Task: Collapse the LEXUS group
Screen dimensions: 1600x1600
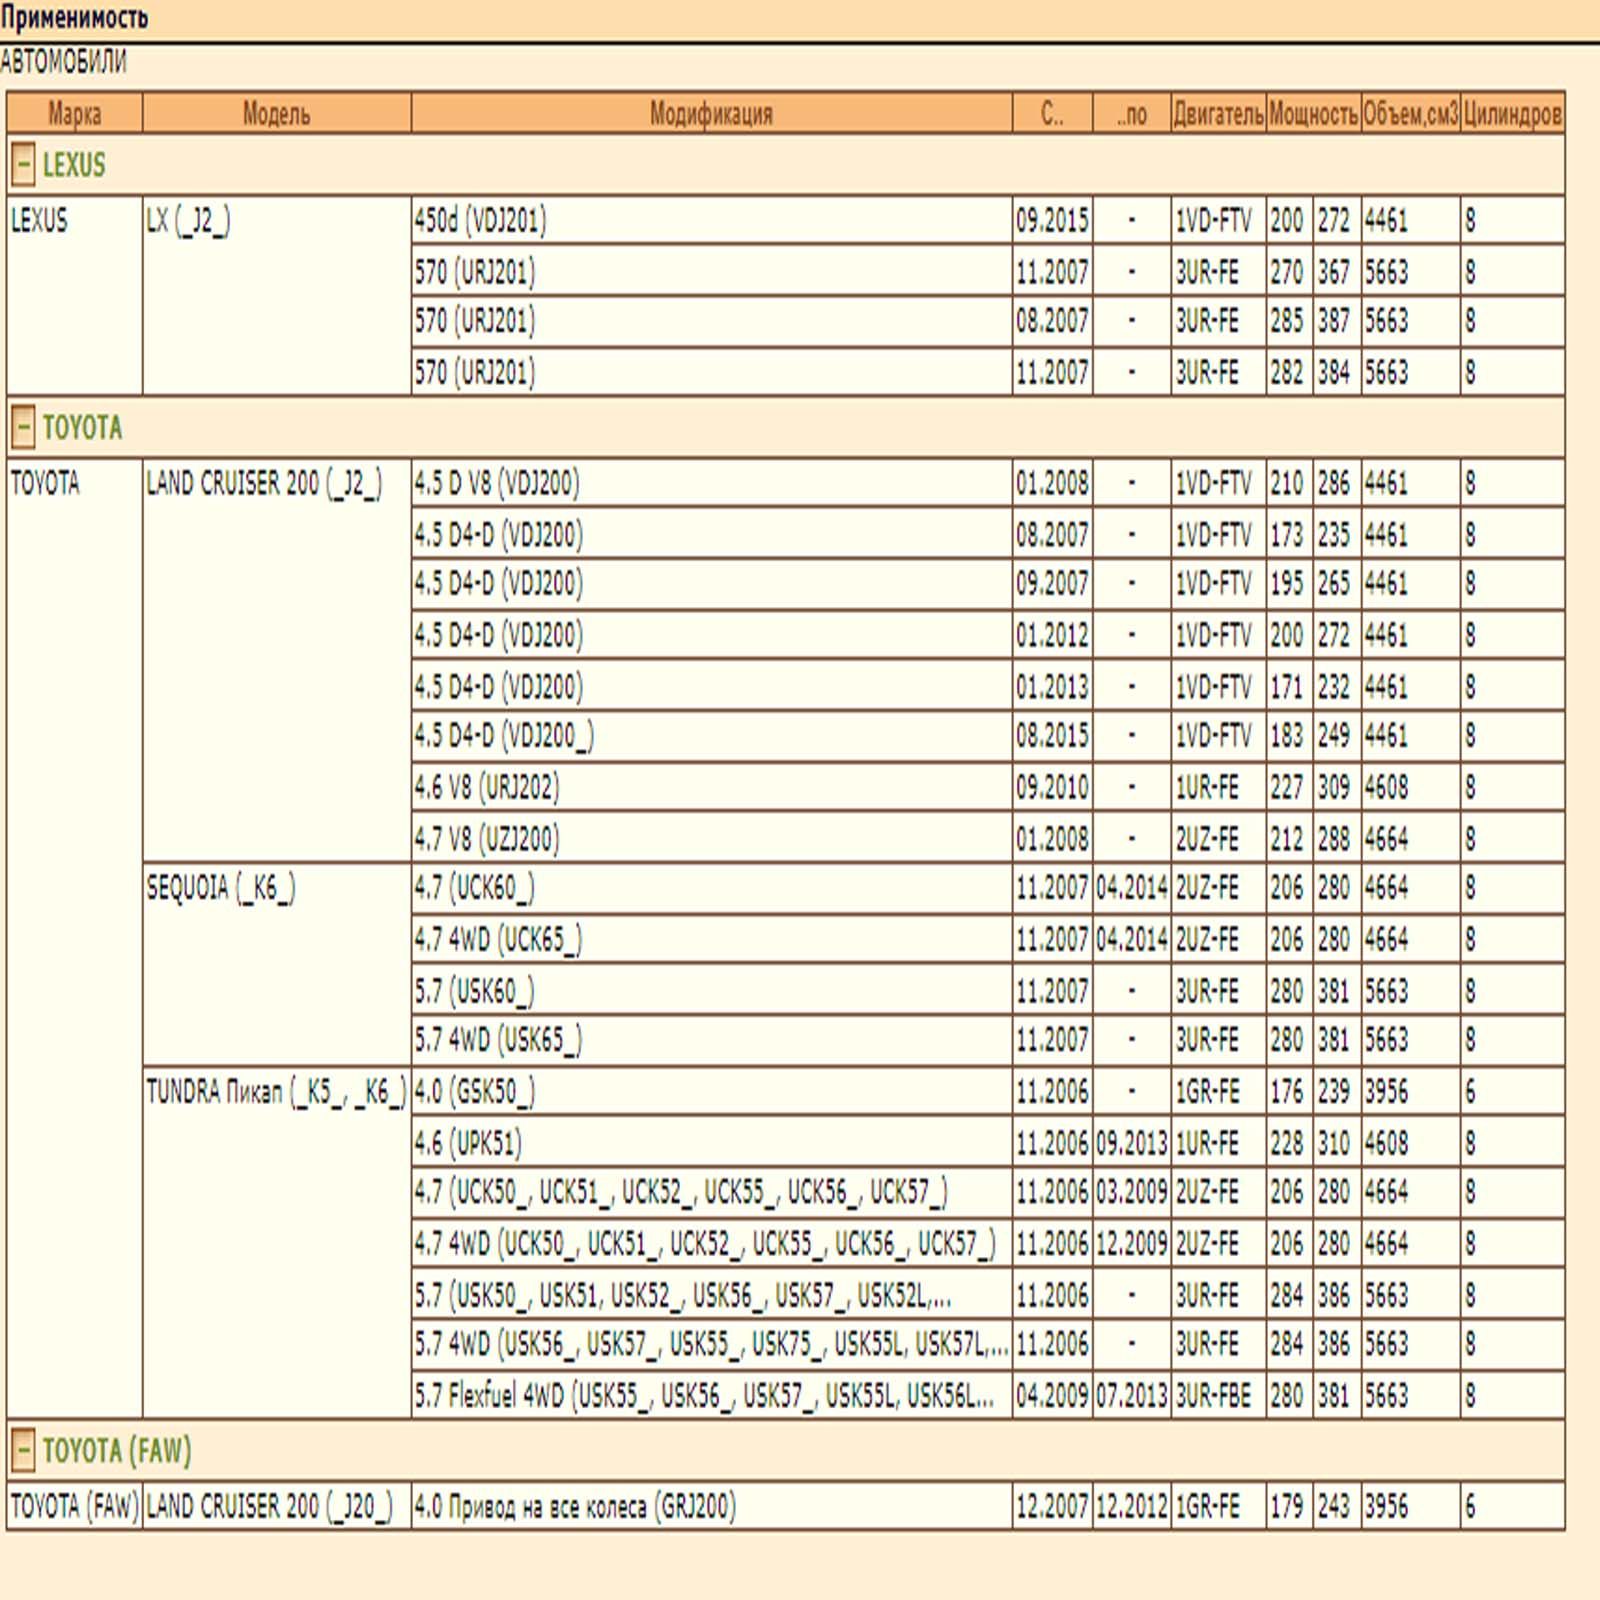Action: point(22,165)
